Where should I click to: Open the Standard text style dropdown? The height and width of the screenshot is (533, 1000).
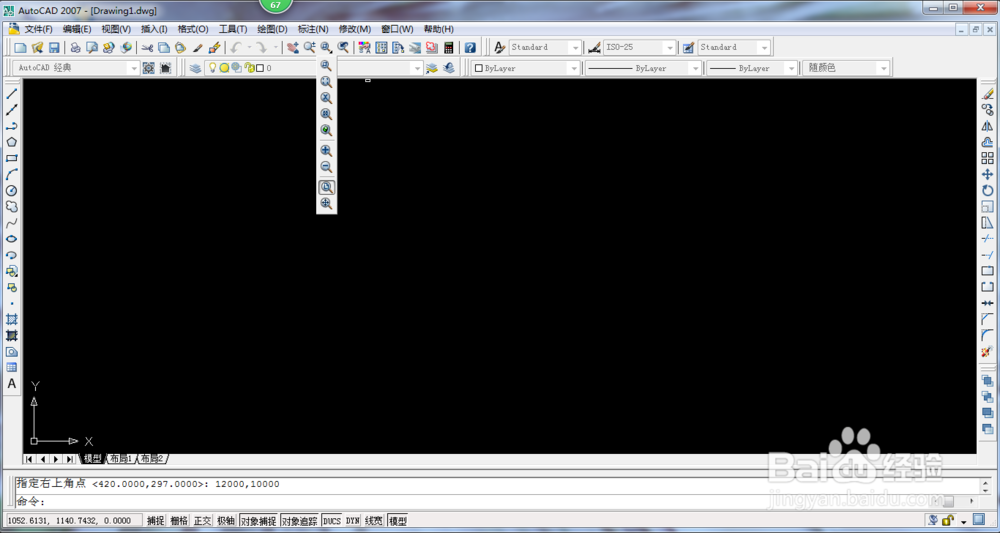coord(545,47)
